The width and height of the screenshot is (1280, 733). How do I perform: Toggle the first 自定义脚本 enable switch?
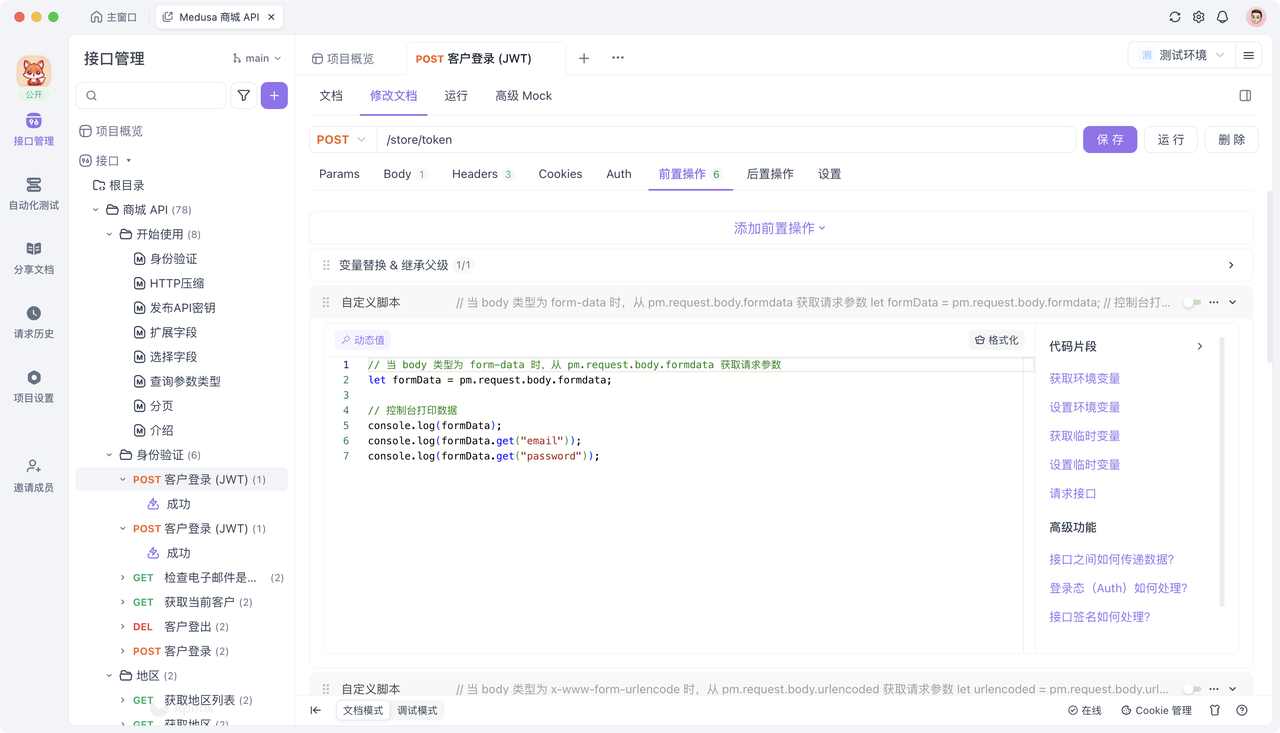click(1192, 302)
